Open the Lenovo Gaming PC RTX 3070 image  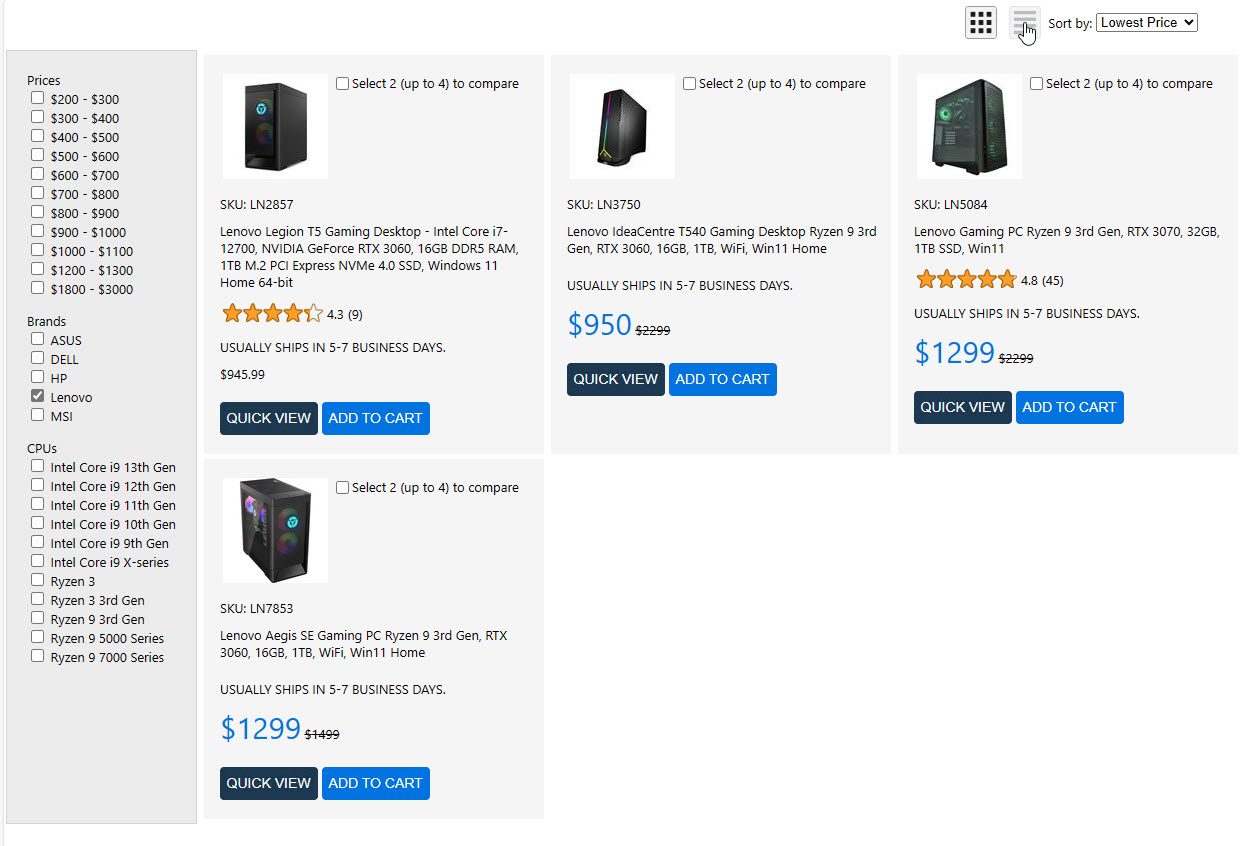pyautogui.click(x=968, y=126)
